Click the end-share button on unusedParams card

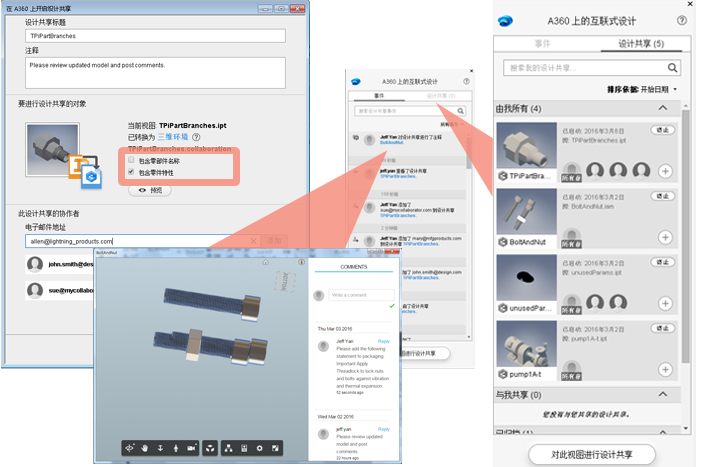pos(663,262)
